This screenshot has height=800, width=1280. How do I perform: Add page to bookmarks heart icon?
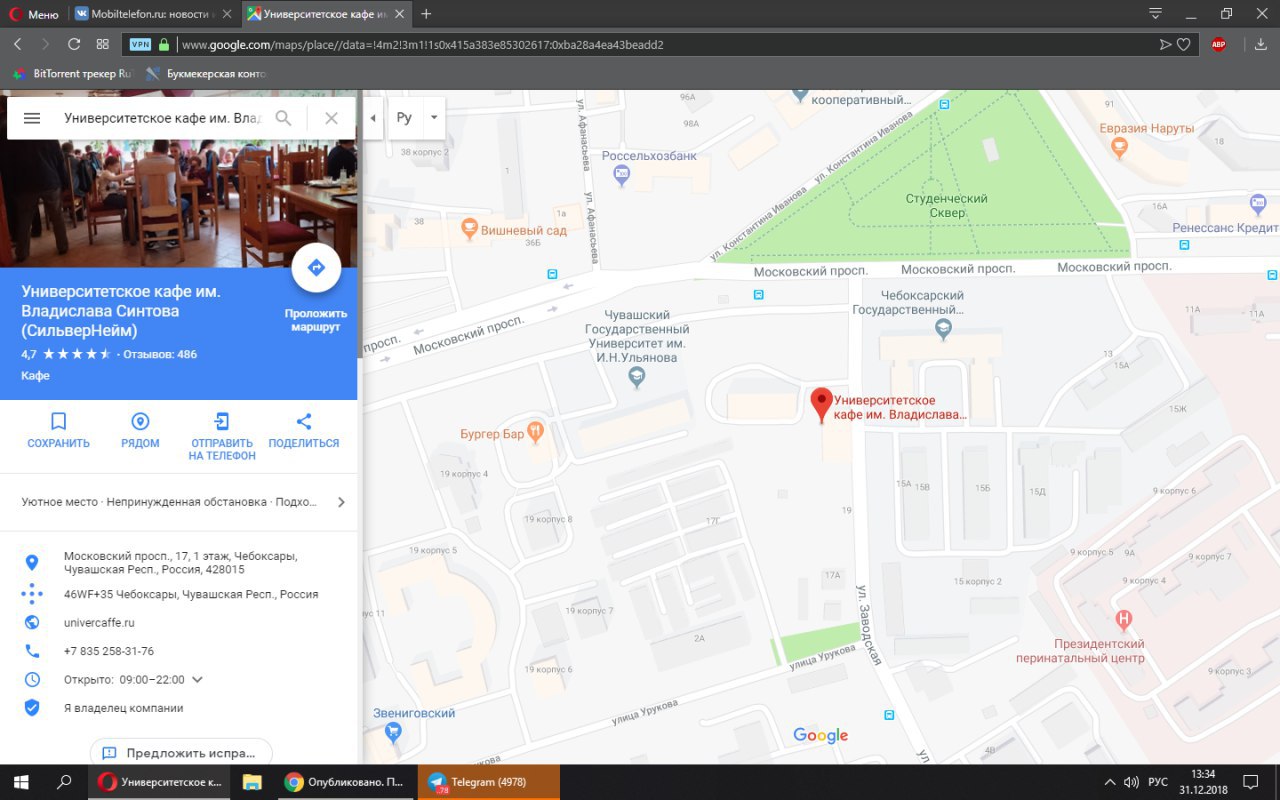tap(1184, 44)
